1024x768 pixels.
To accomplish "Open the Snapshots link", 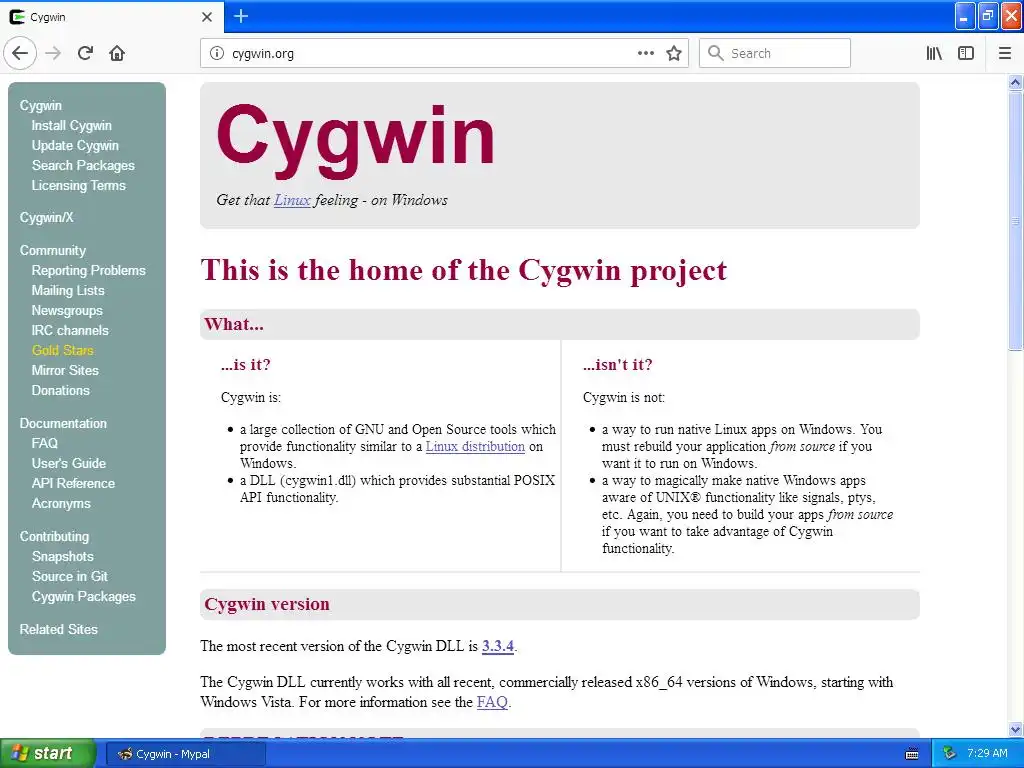I will click(x=63, y=556).
